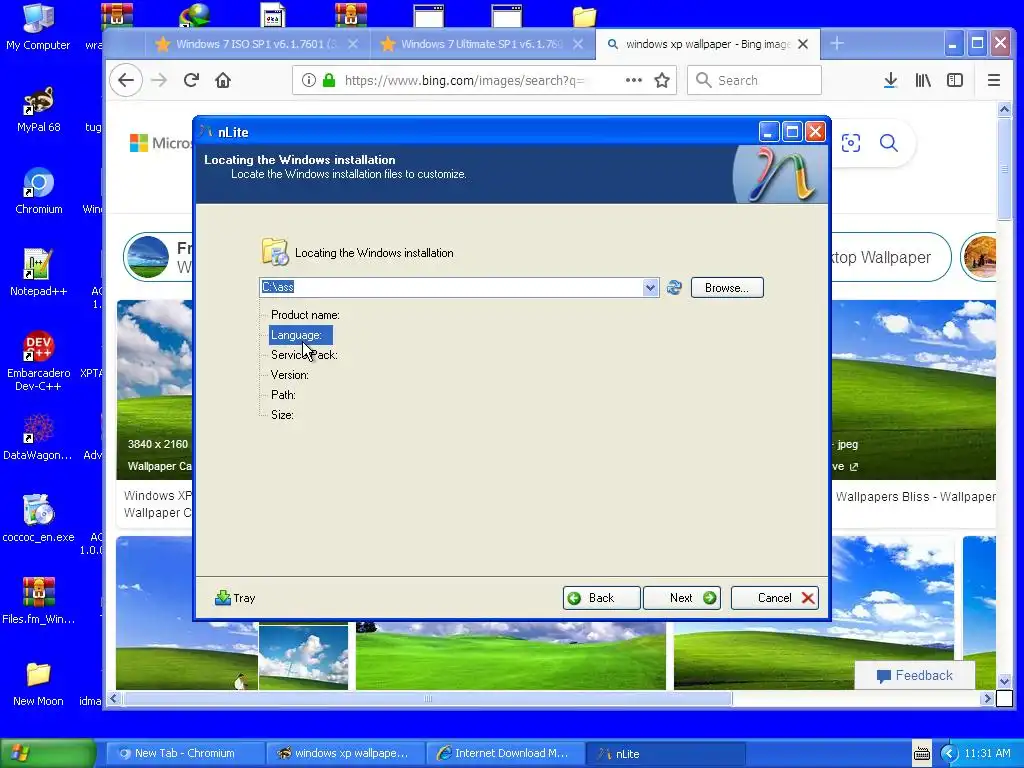Bookmark this page with the star icon
The image size is (1024, 768).
coord(662,80)
